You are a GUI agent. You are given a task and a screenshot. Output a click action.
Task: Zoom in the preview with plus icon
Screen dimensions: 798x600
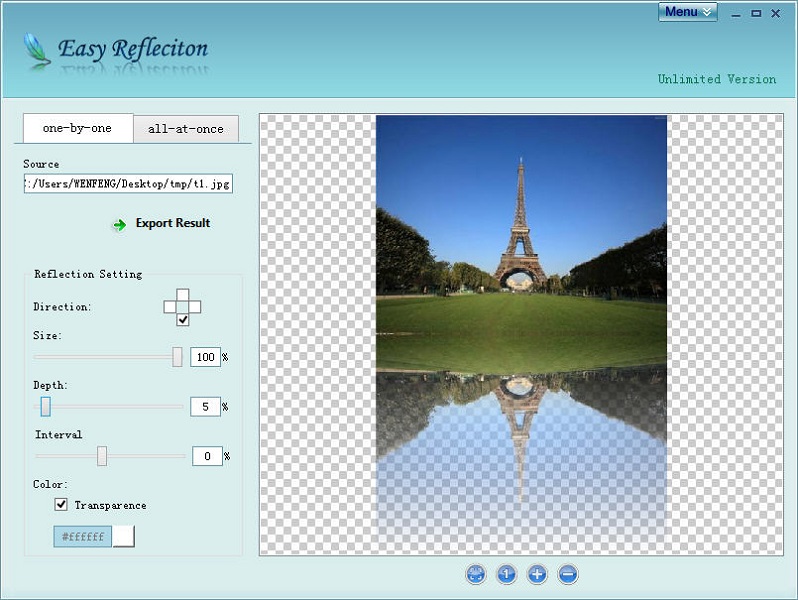537,575
